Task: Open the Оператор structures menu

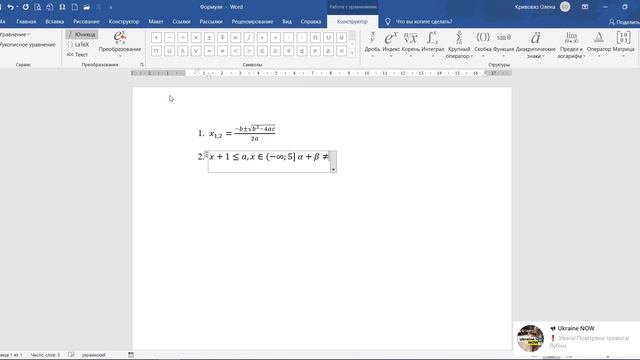Action: coord(599,44)
